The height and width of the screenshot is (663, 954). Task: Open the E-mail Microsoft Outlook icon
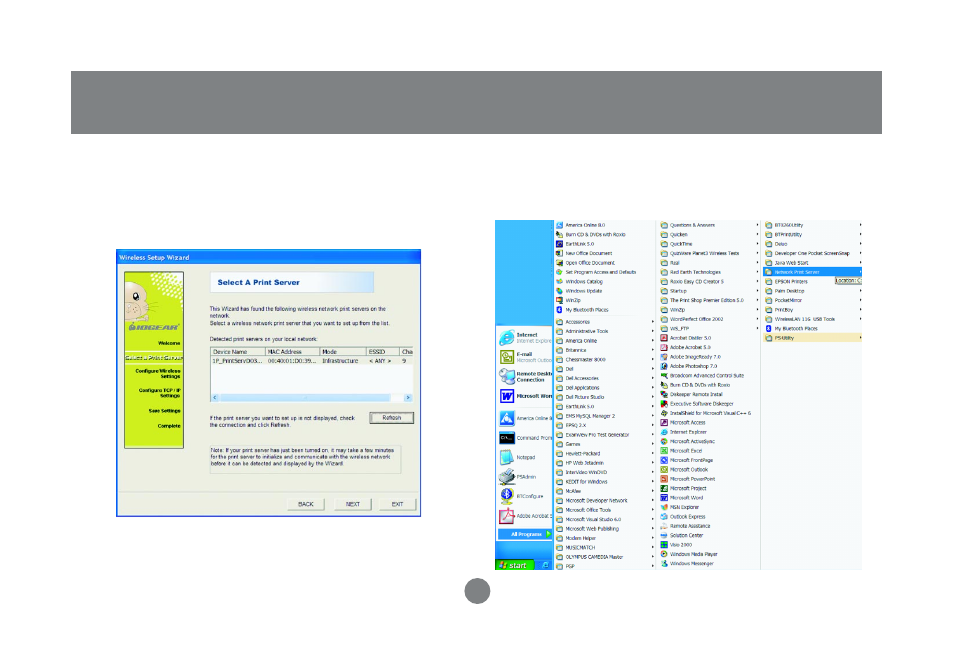tap(506, 357)
